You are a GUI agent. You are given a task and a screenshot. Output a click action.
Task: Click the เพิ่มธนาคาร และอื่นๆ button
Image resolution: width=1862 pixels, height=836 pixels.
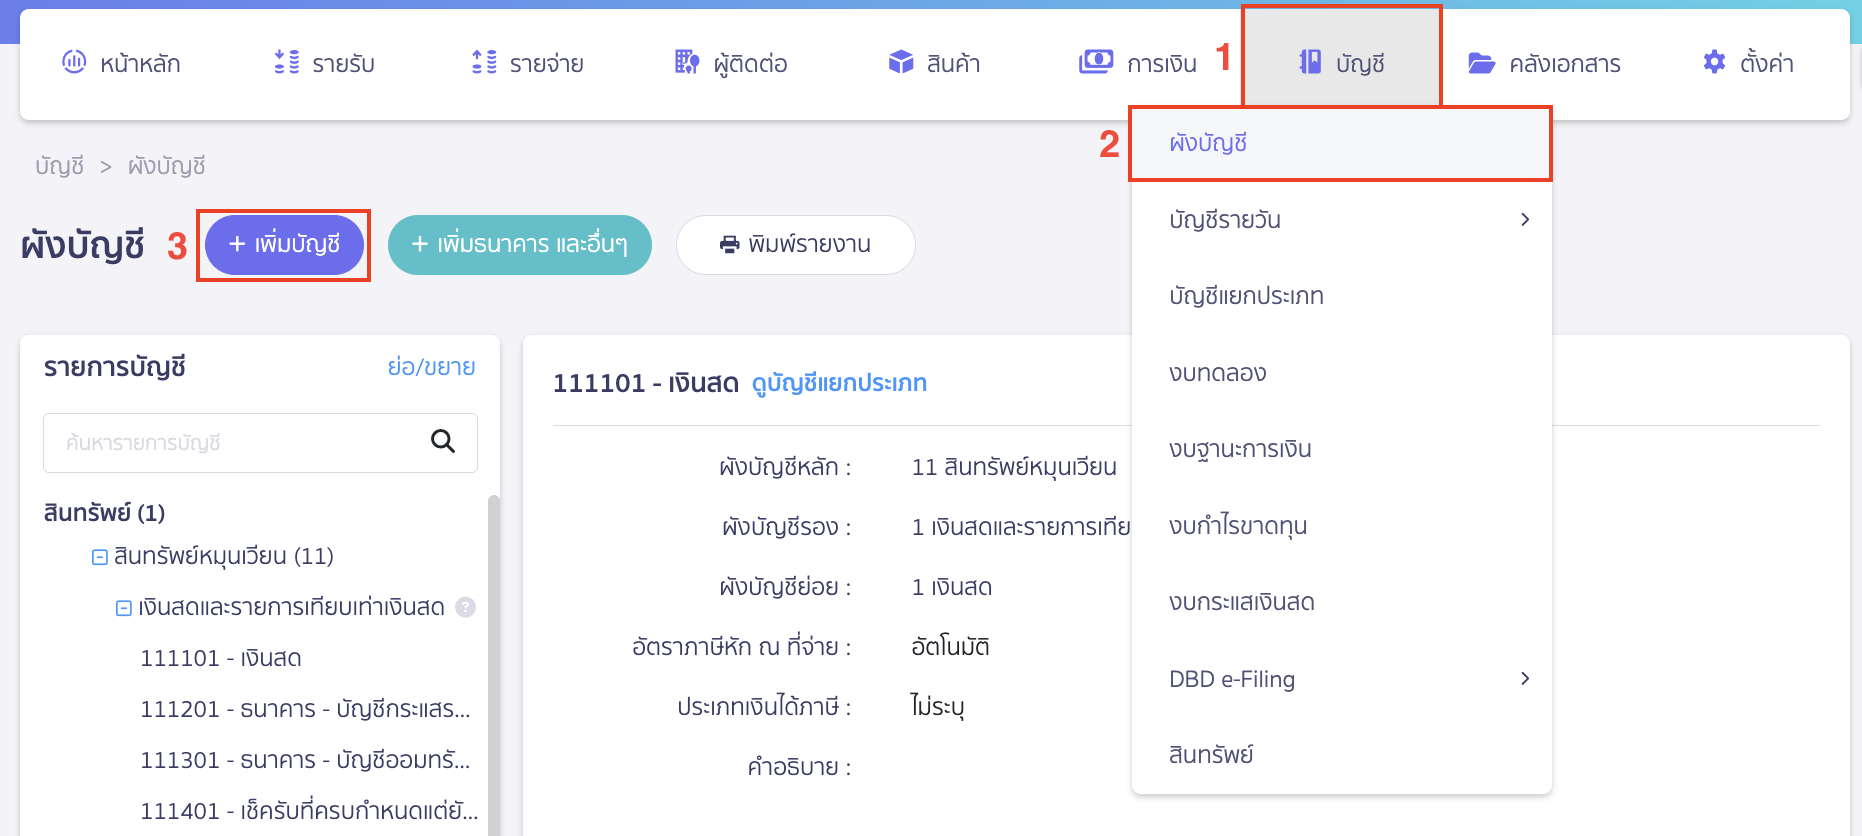coord(520,244)
